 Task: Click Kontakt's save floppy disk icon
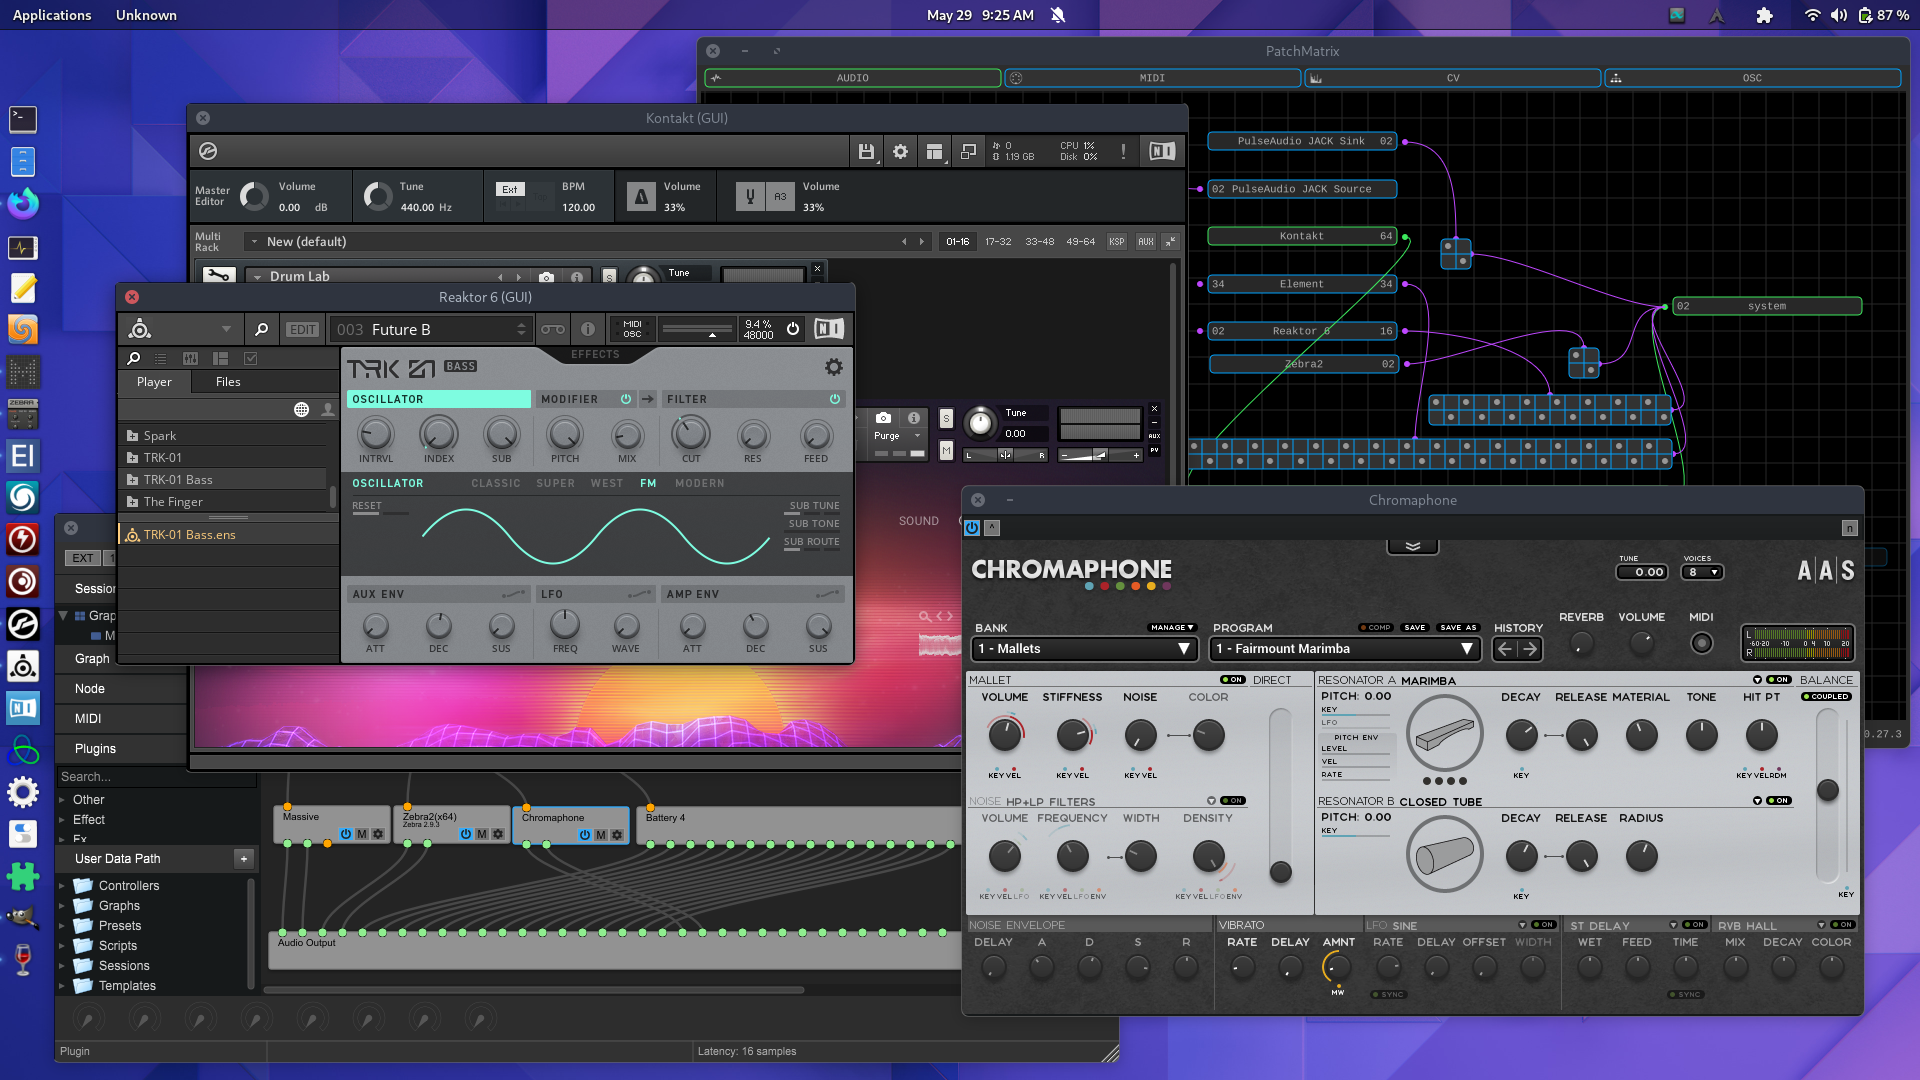866,152
